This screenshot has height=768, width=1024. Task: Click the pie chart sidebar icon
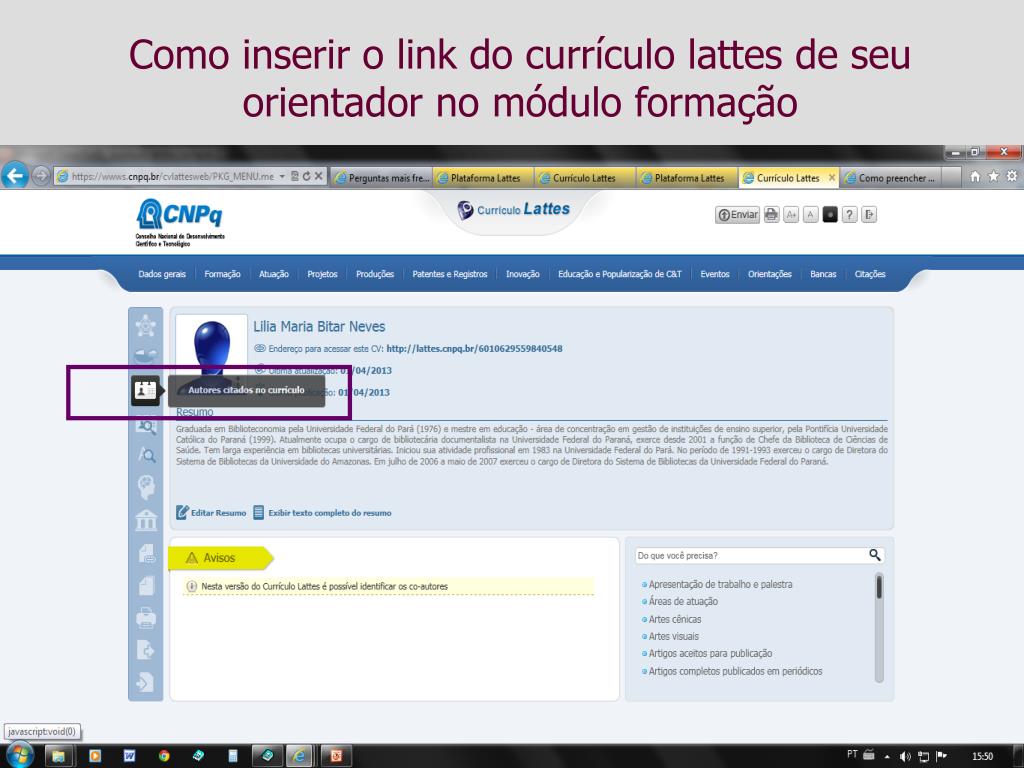(146, 356)
